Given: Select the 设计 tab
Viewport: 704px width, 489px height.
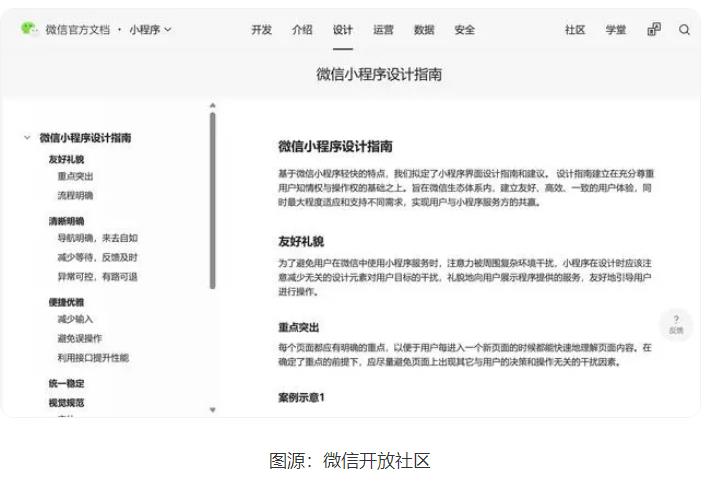Looking at the screenshot, I should [x=343, y=30].
